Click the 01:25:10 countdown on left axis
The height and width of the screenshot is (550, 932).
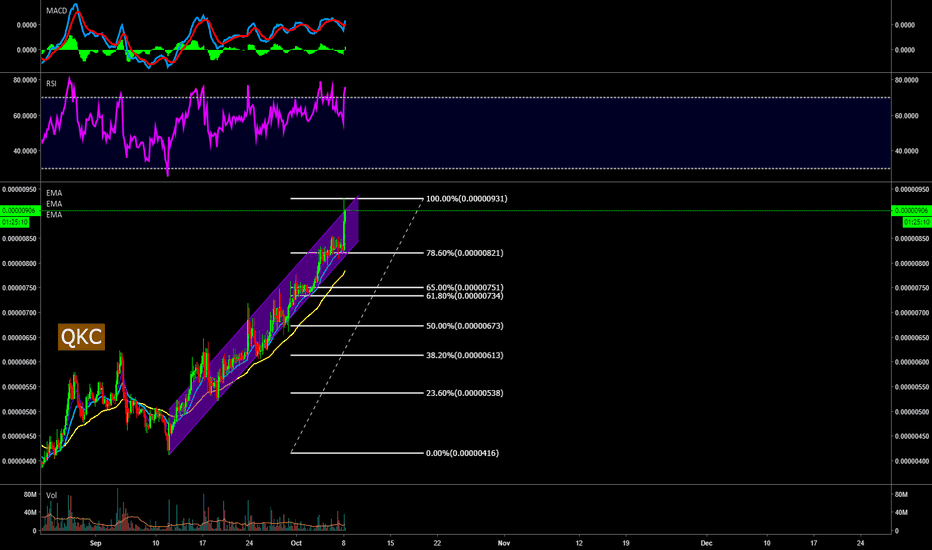click(15, 222)
